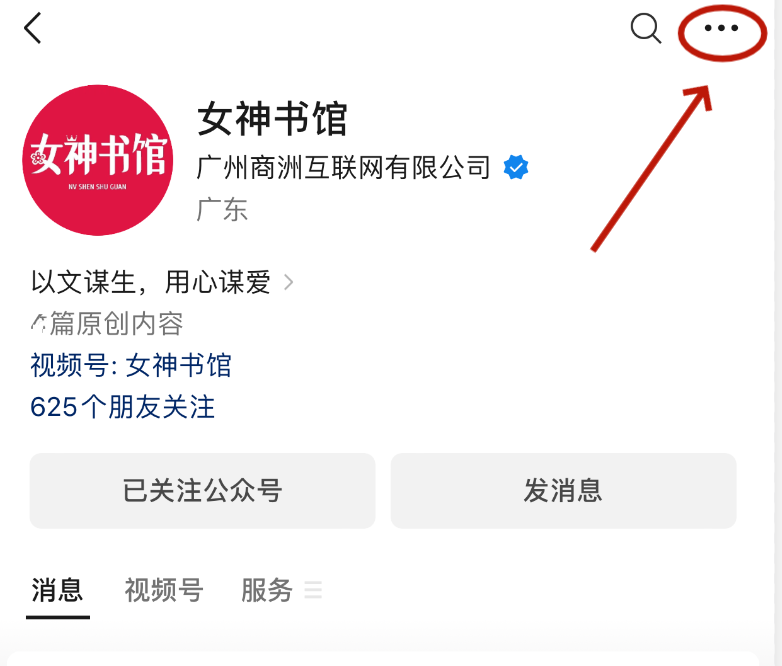Switch to the 消息 tab
The width and height of the screenshot is (782, 666).
pos(57,590)
